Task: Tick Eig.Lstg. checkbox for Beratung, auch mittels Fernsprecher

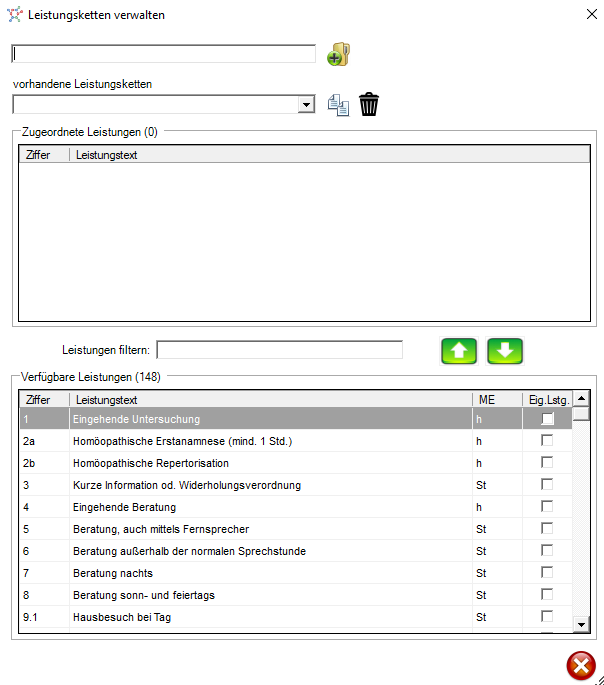Action: tap(547, 528)
